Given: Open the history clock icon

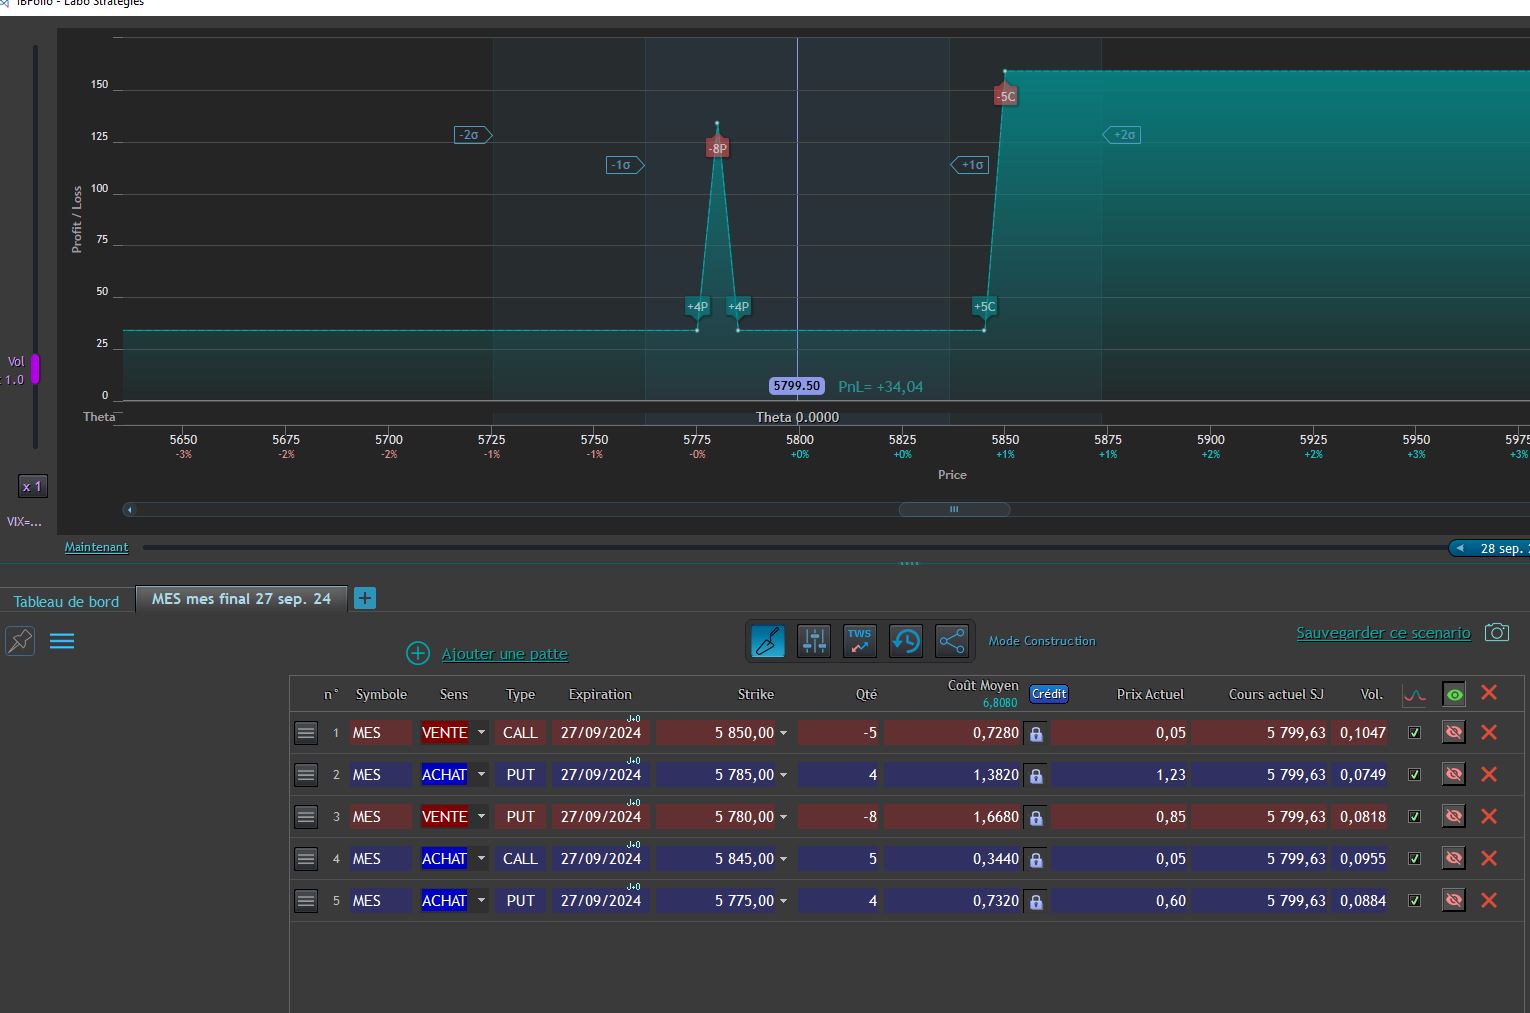Looking at the screenshot, I should 906,640.
